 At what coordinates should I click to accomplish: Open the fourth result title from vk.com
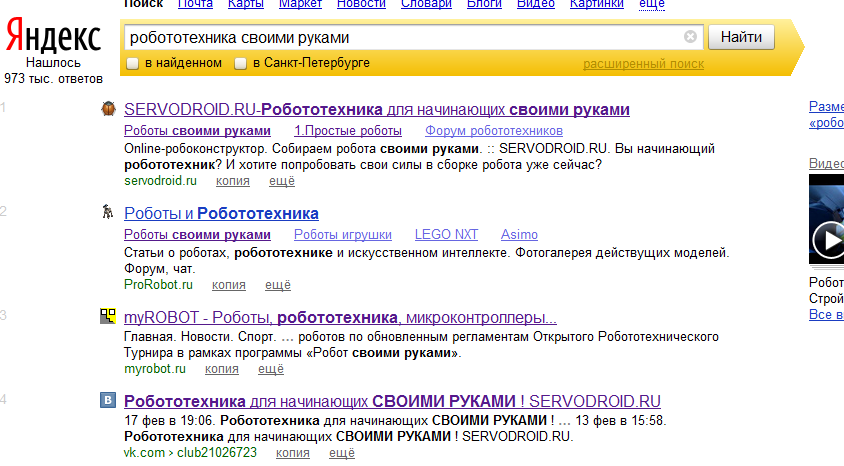point(392,401)
